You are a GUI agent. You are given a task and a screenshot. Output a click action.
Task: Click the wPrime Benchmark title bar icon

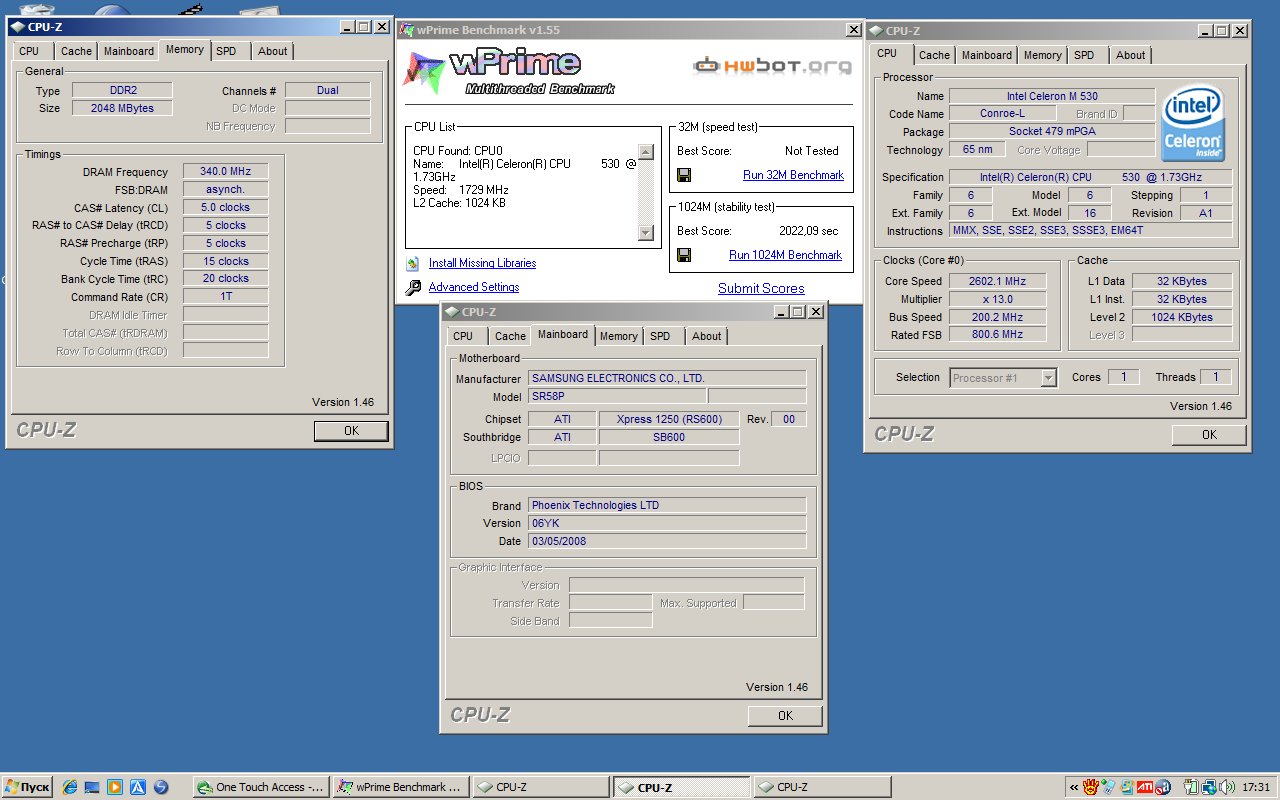pyautogui.click(x=407, y=30)
